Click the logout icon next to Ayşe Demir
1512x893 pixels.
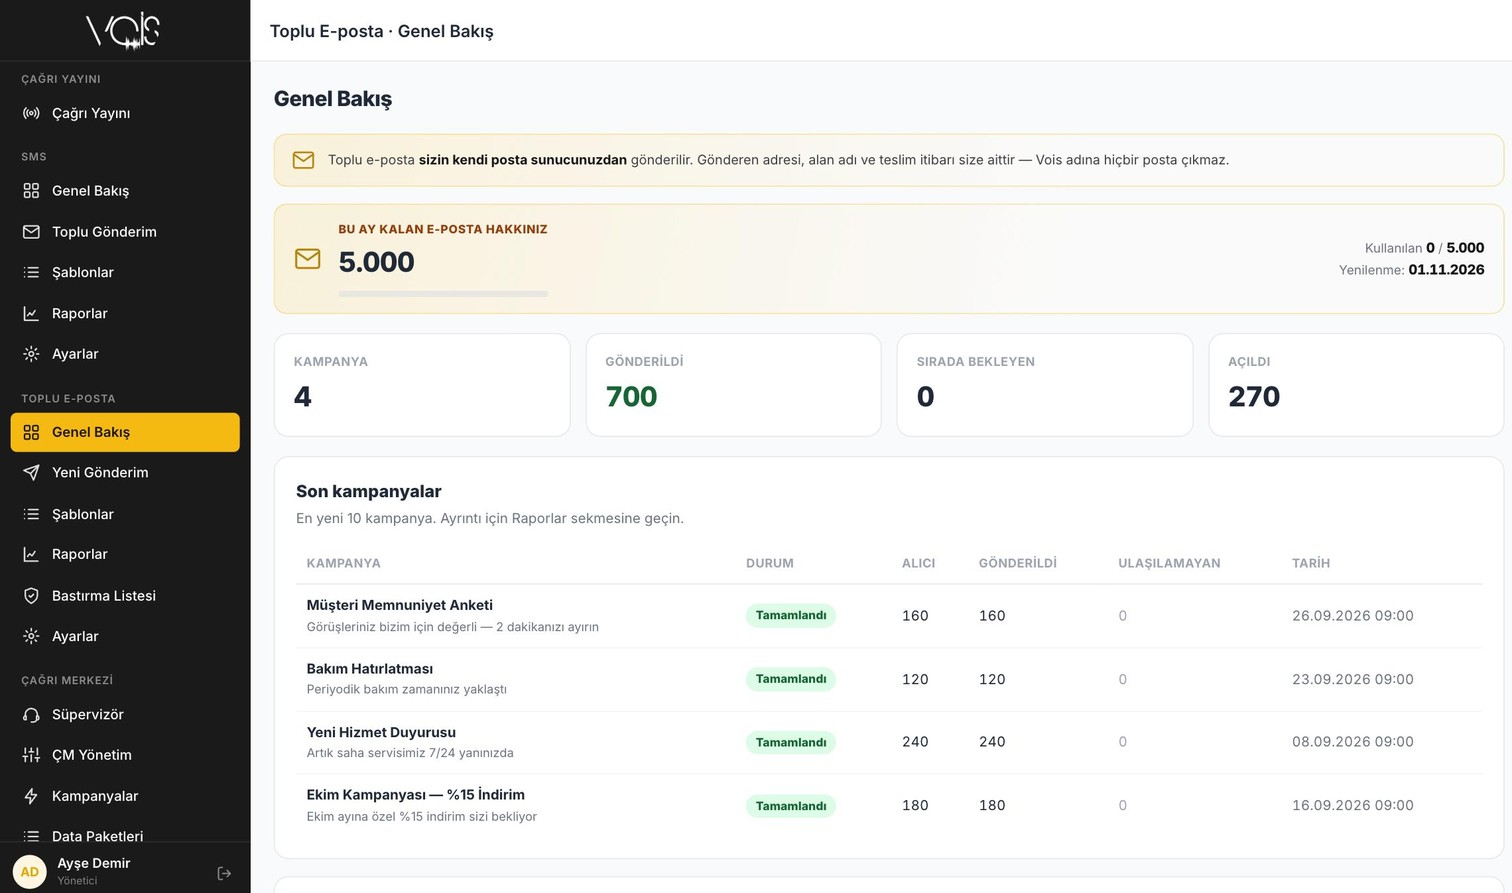tap(224, 873)
